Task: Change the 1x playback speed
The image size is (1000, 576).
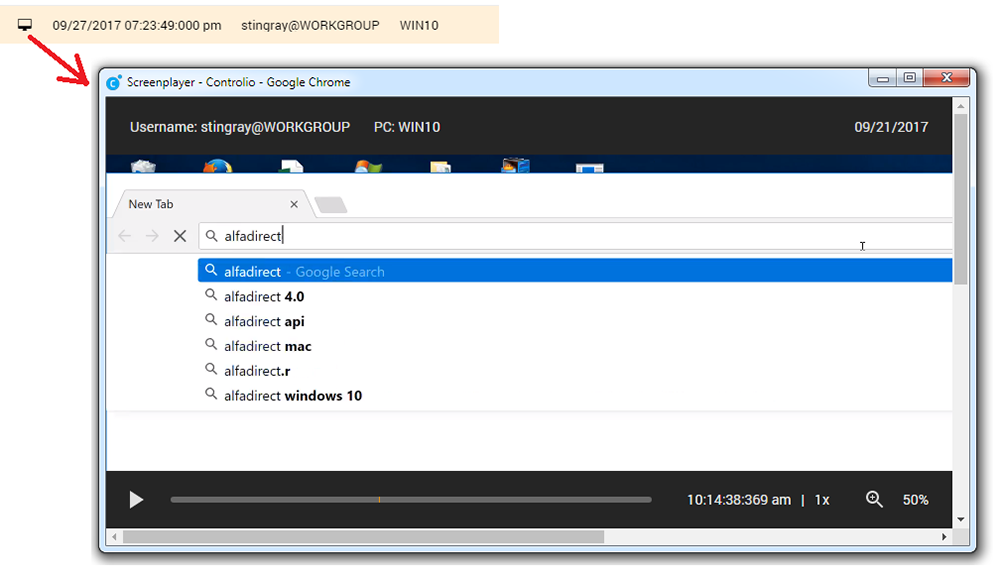Action: point(822,500)
